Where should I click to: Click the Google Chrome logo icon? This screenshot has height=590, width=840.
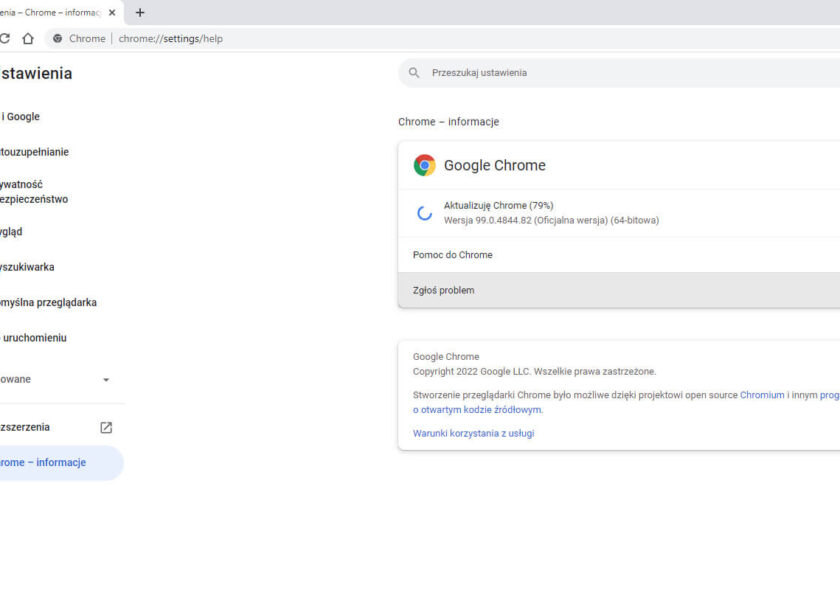tap(424, 165)
